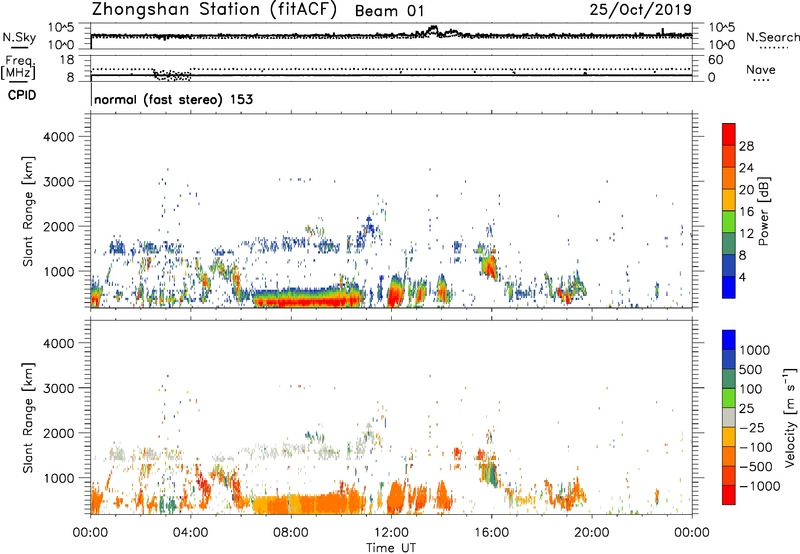This screenshot has height=554, width=800.
Task: Click the 'Velocity [m s-1]' colorbar label
Action: tap(790, 417)
